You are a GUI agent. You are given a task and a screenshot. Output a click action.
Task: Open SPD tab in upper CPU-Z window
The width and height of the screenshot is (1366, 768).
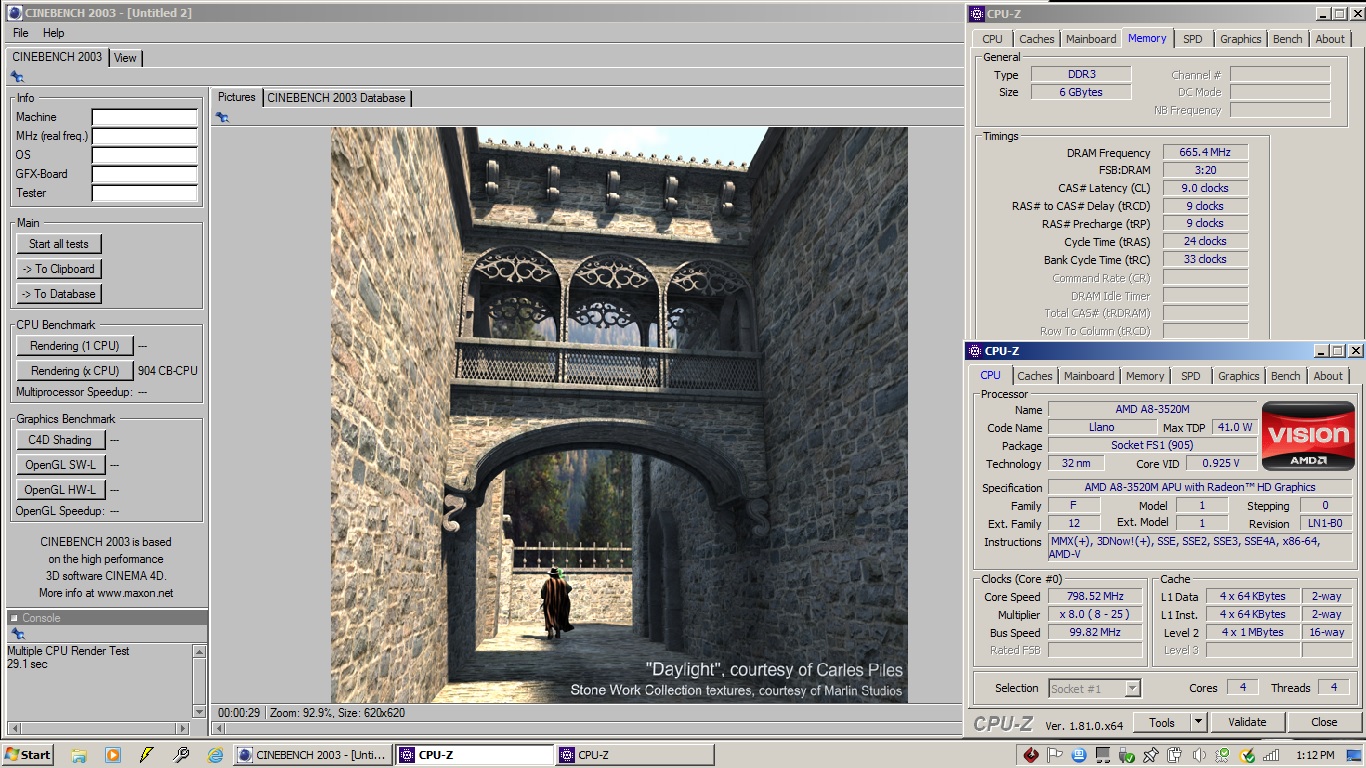tap(1193, 39)
